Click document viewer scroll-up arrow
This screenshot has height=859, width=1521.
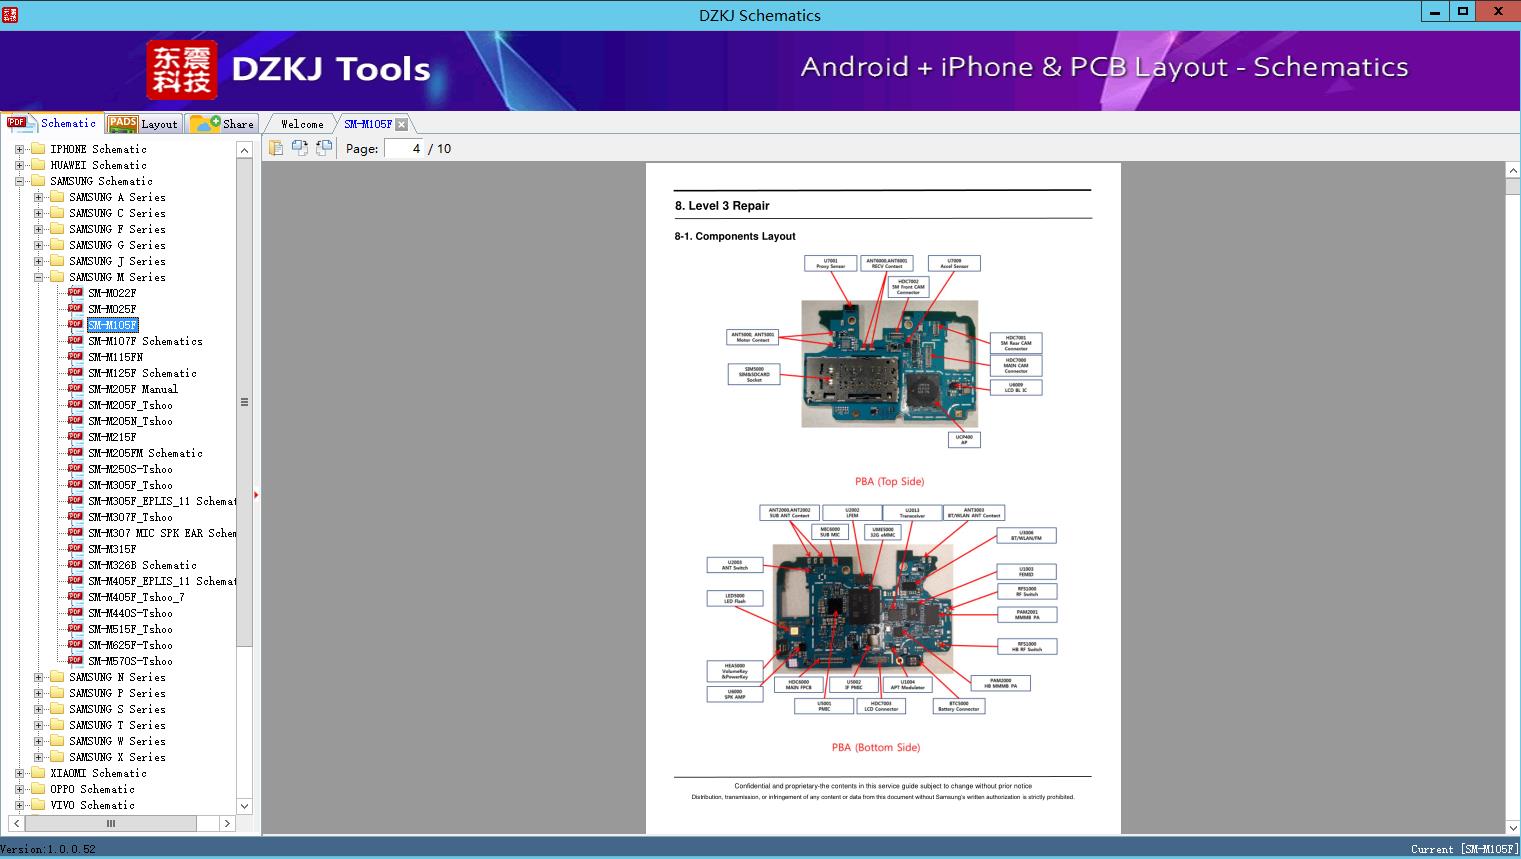[x=1512, y=171]
